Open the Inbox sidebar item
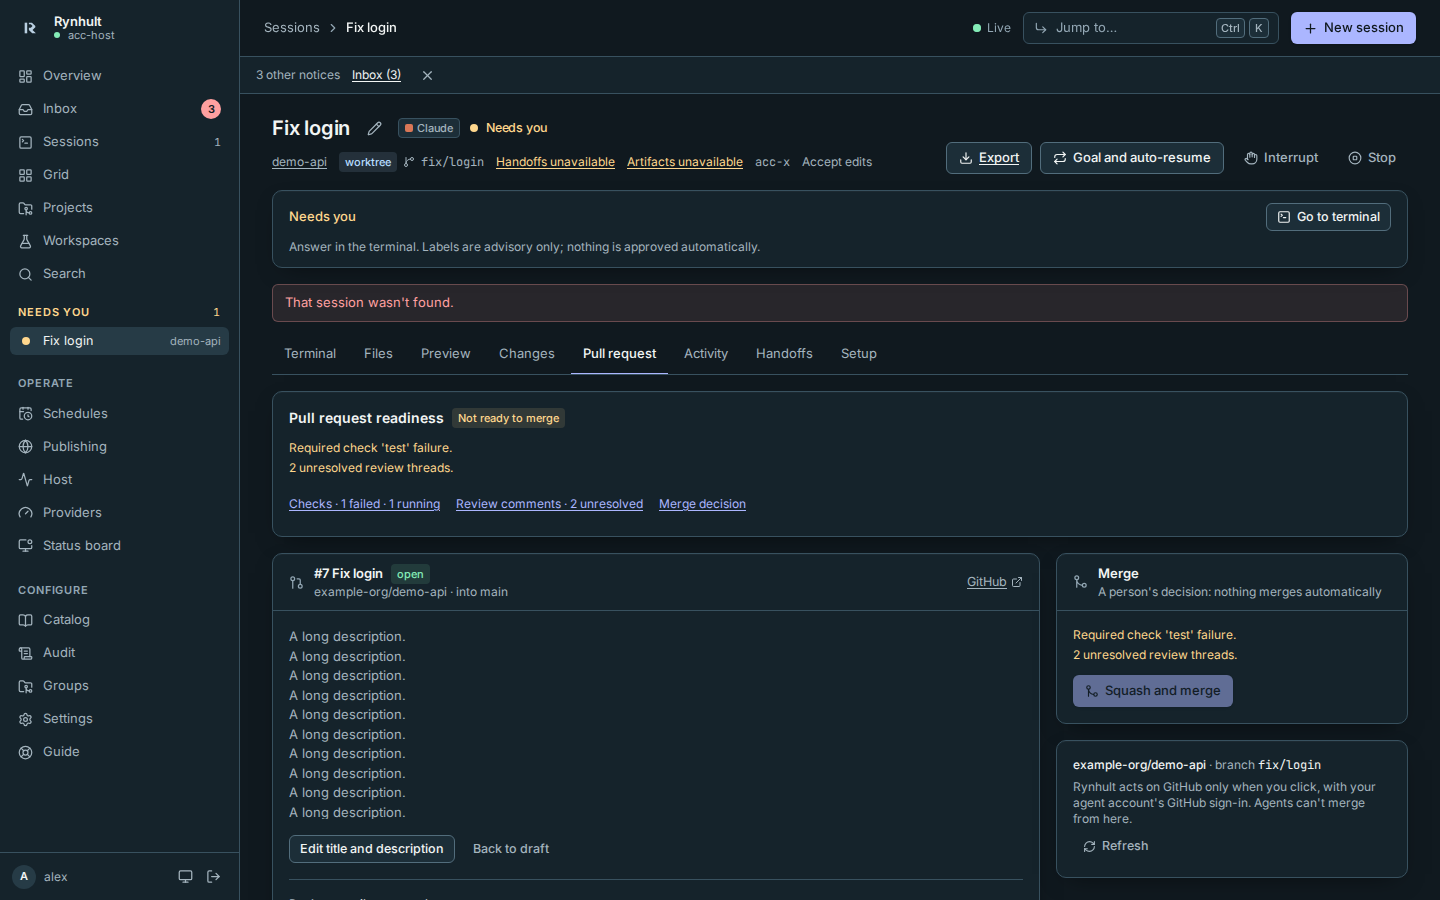The image size is (1440, 900). (120, 109)
